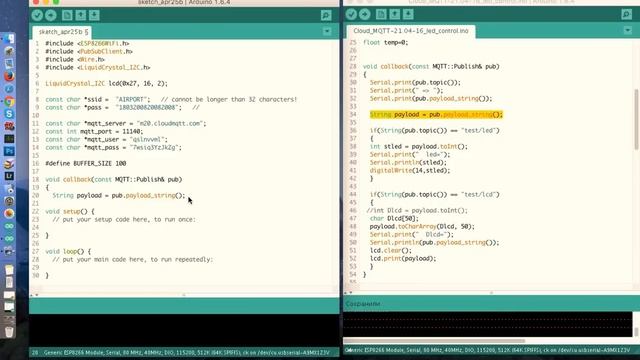Click Verify button in left Arduino window
Screen dimensions: 640x360
point(37,16)
